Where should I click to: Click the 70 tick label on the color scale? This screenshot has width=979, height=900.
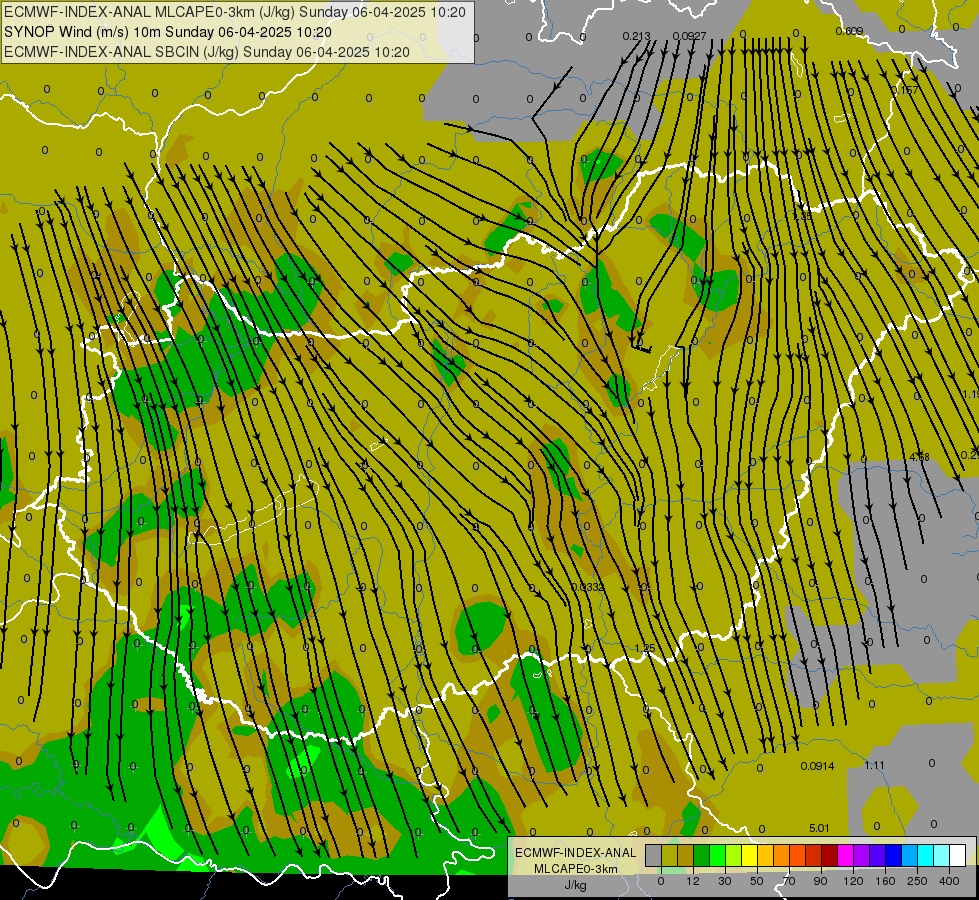click(789, 881)
